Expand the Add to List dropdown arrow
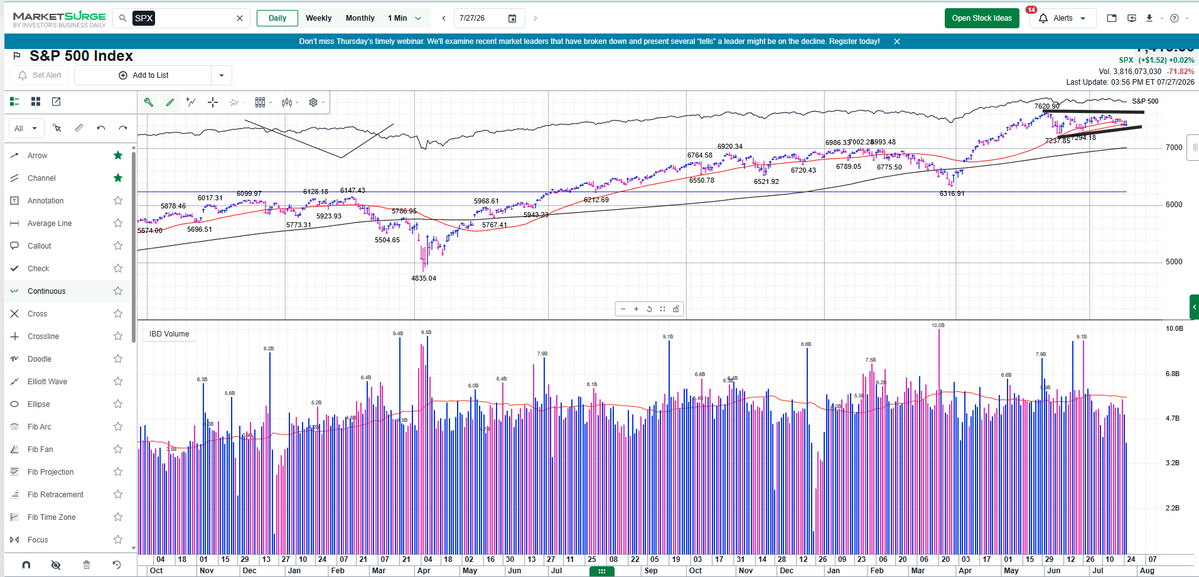 (x=222, y=75)
